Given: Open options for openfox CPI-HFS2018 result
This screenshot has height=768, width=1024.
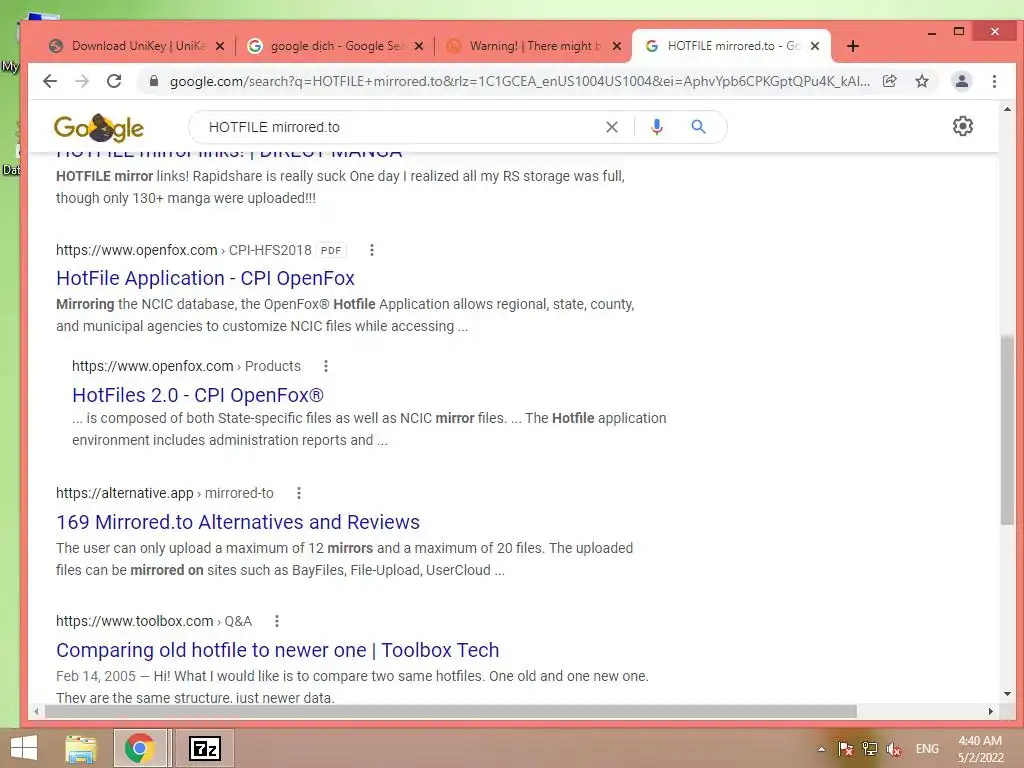Looking at the screenshot, I should (372, 250).
